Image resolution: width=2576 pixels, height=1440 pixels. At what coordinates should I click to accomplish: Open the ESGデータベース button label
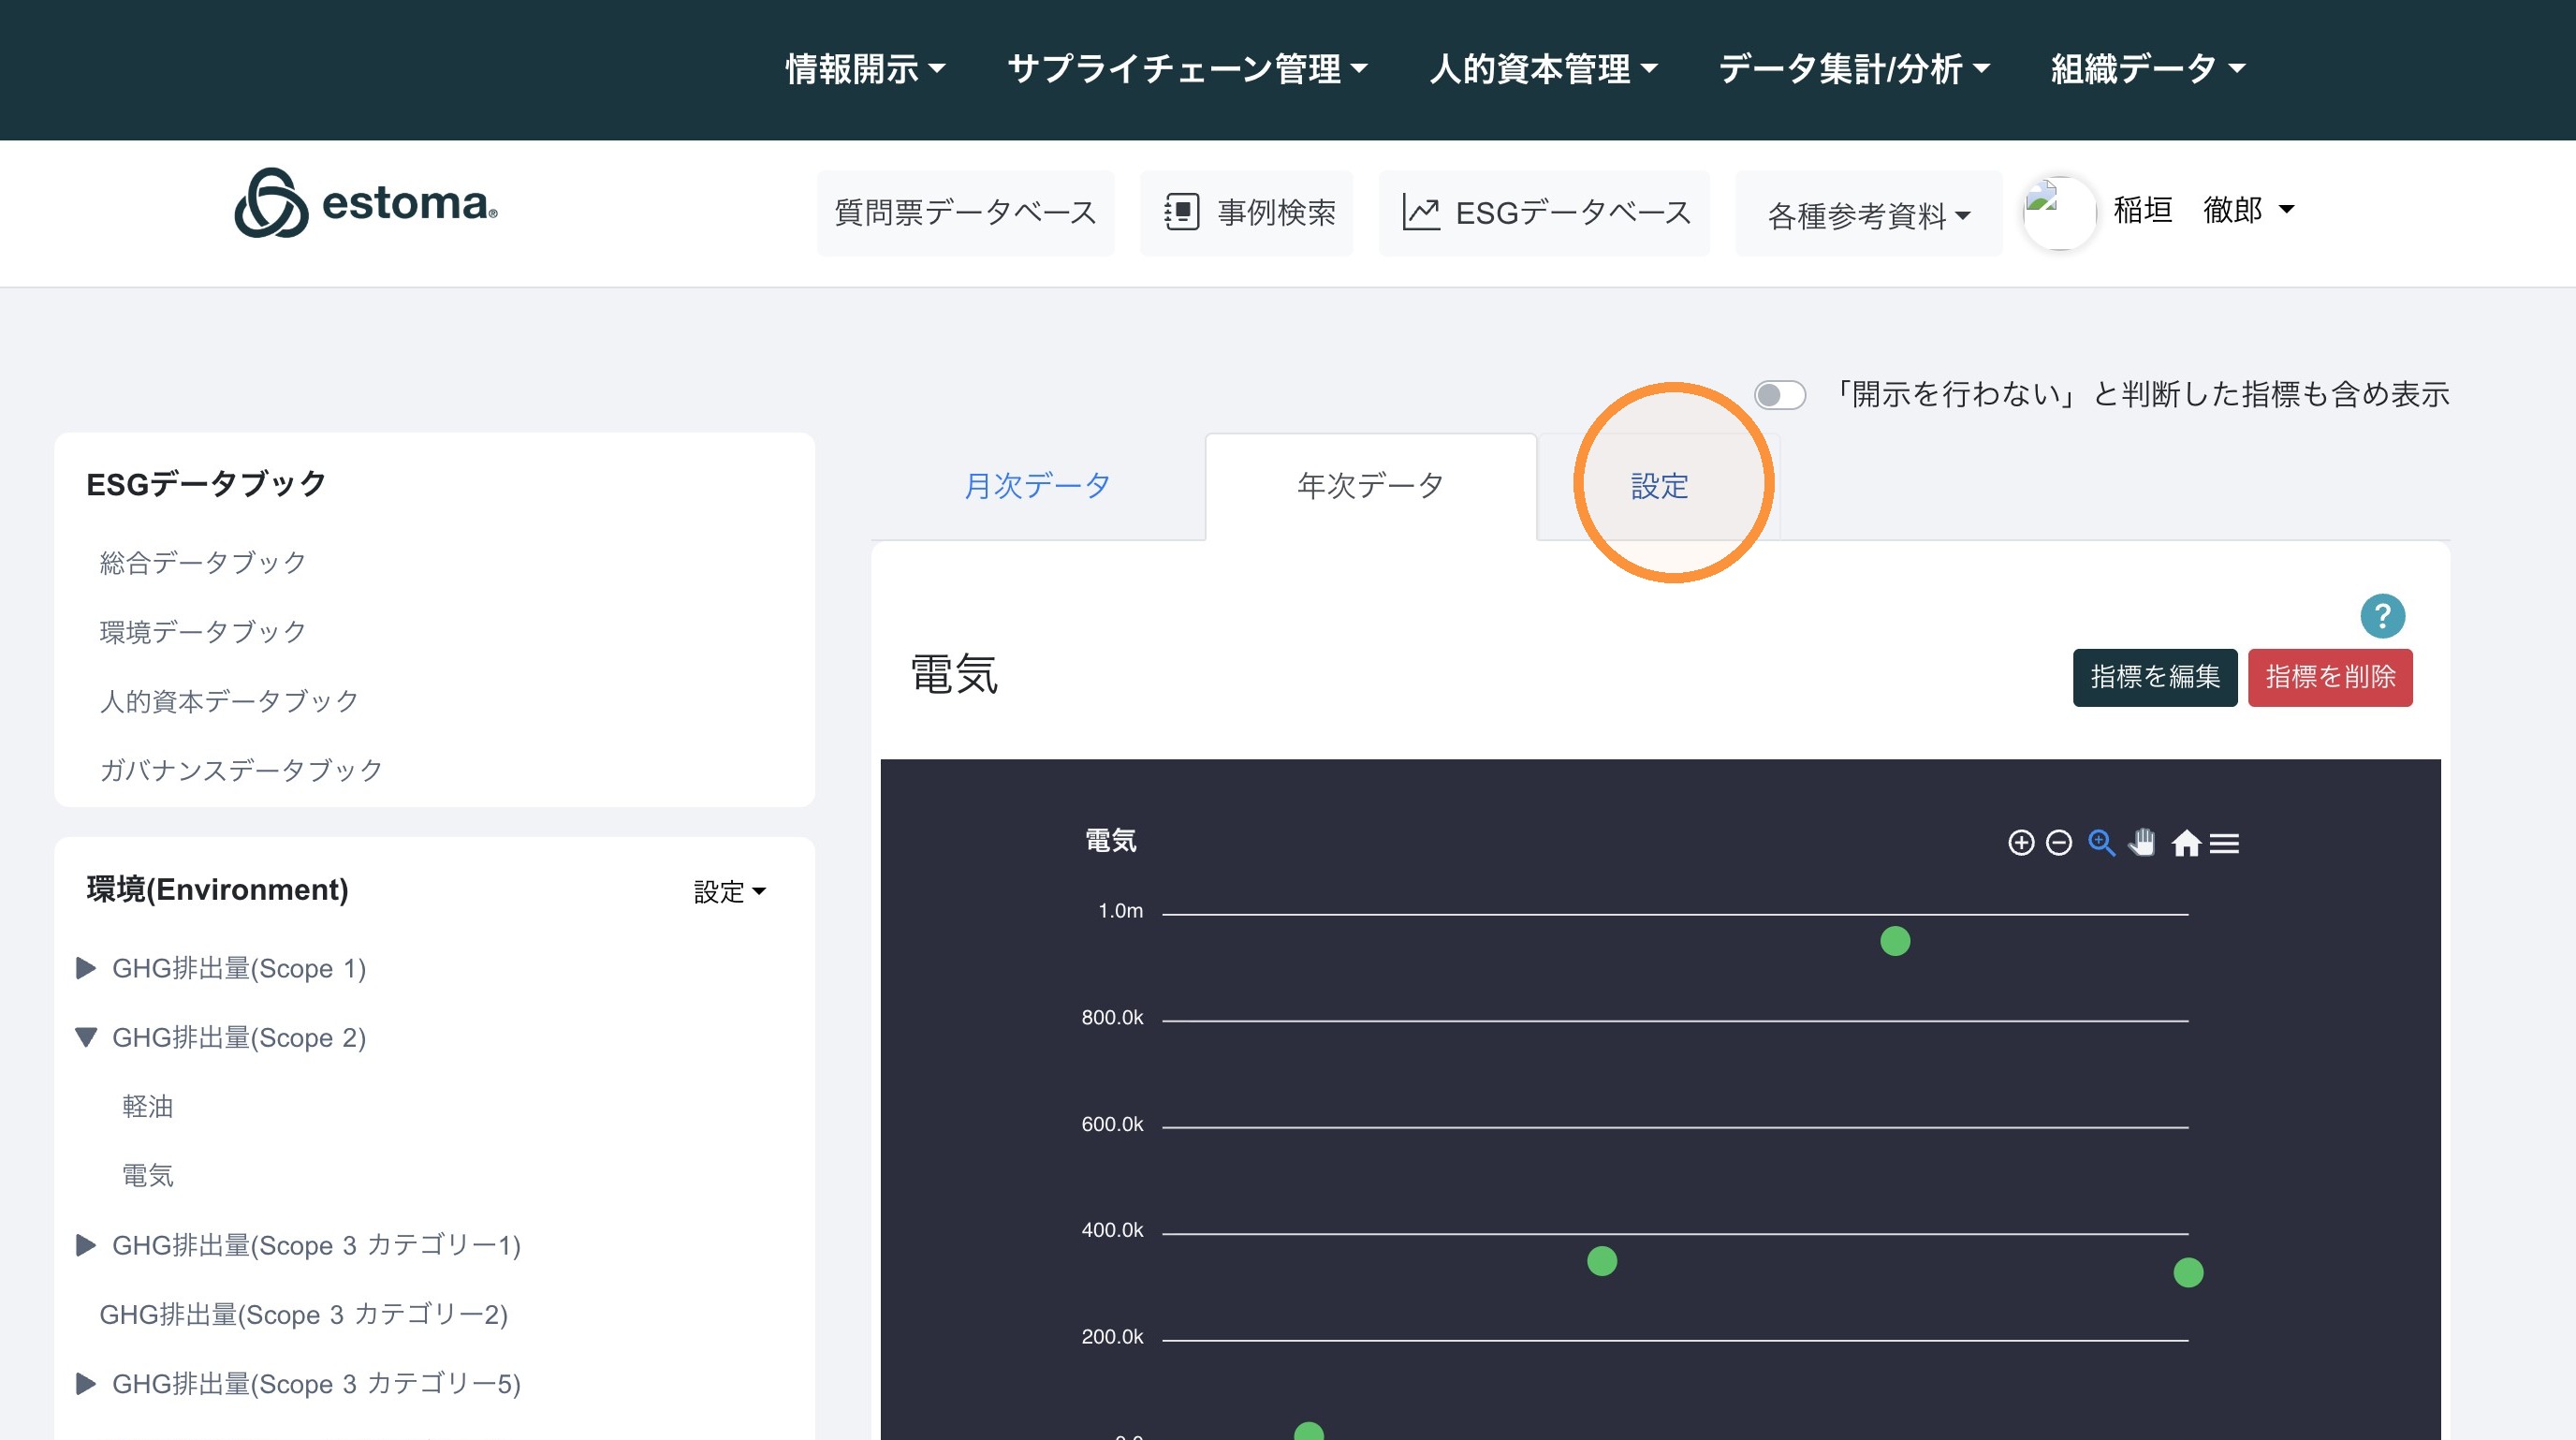coord(1573,213)
